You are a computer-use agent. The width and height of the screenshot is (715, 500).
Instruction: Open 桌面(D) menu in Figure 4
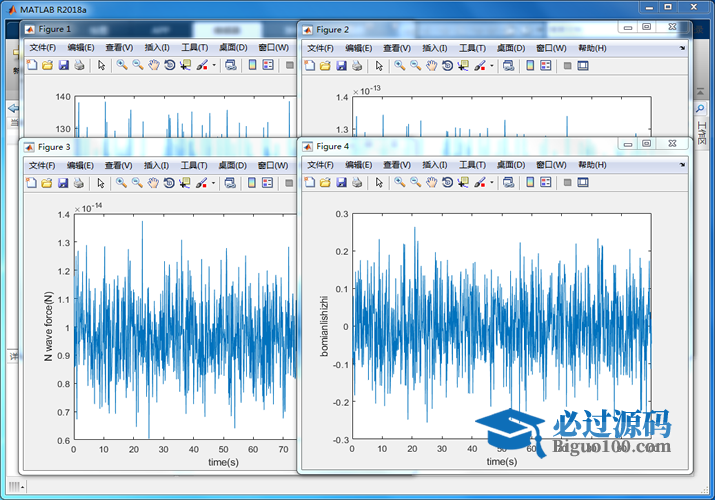tap(511, 165)
